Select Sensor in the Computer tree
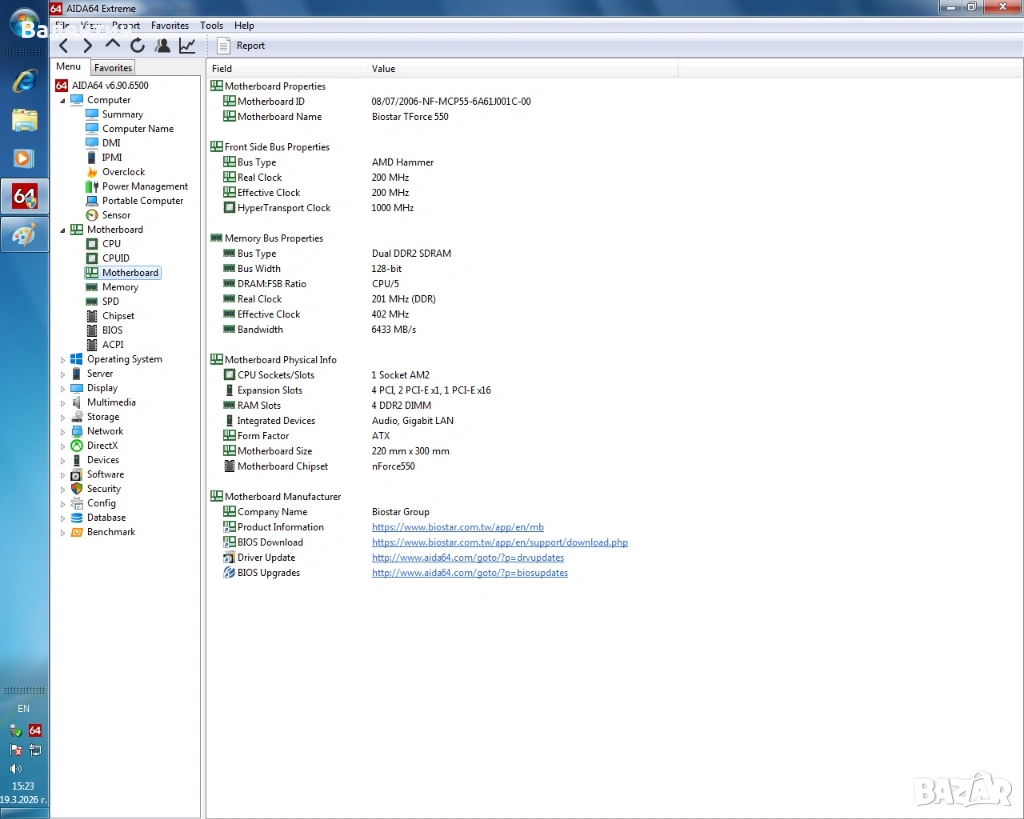Viewport: 1024px width, 819px height. pos(115,215)
